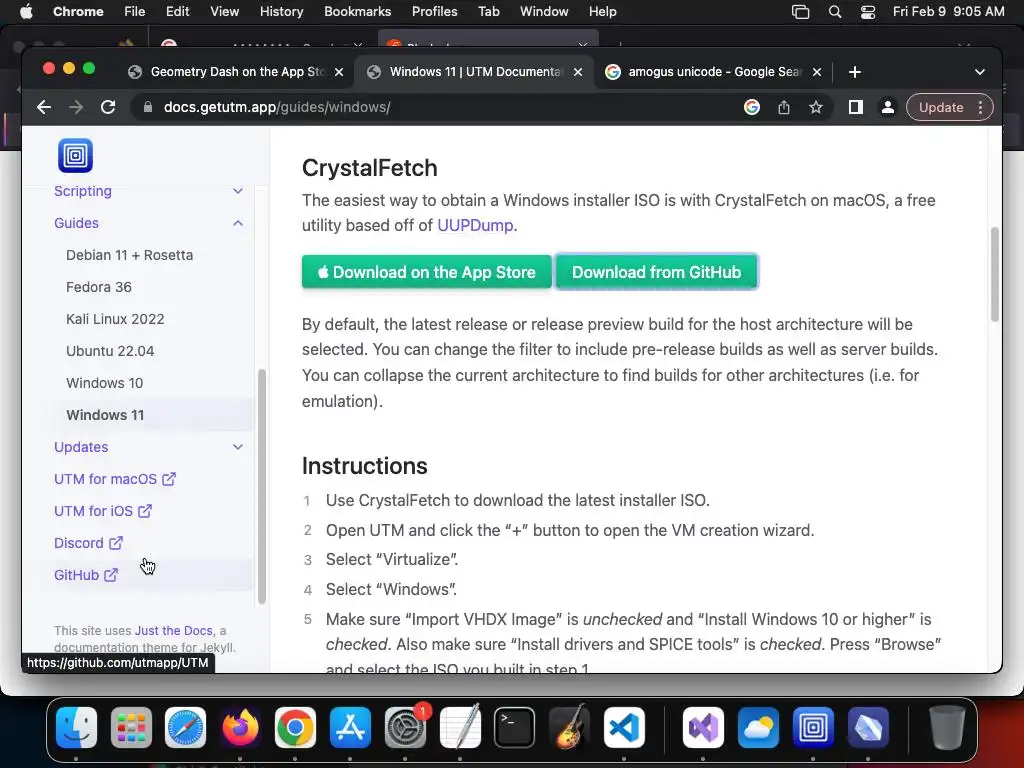The height and width of the screenshot is (768, 1024).
Task: Click the main page vertical scrollbar
Action: [995, 274]
